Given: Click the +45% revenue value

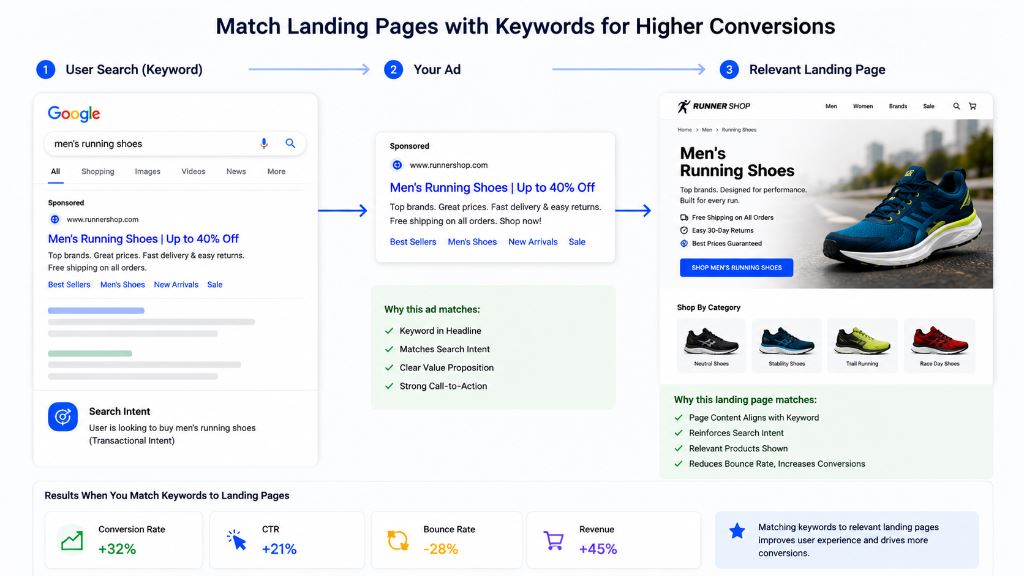Looking at the screenshot, I should pos(598,549).
